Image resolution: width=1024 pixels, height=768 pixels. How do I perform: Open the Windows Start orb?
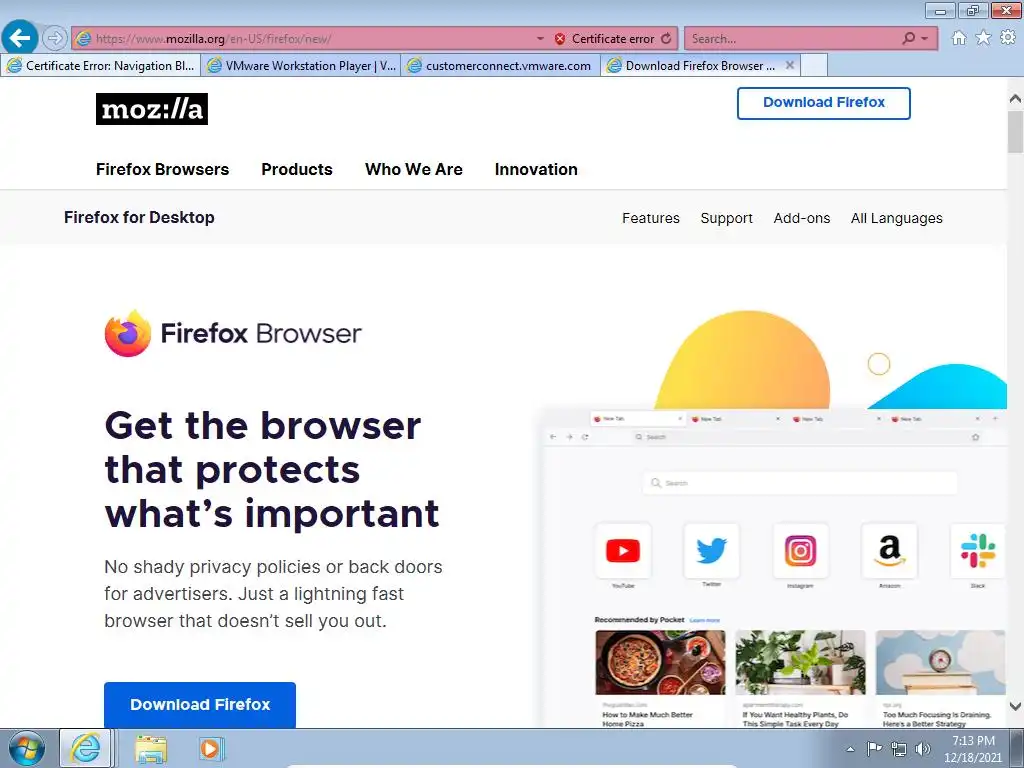[x=27, y=748]
